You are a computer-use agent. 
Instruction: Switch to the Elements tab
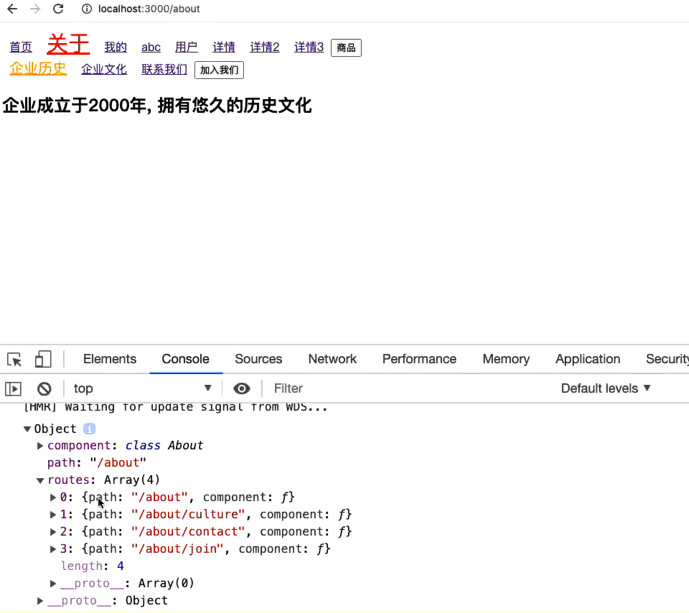pos(110,359)
